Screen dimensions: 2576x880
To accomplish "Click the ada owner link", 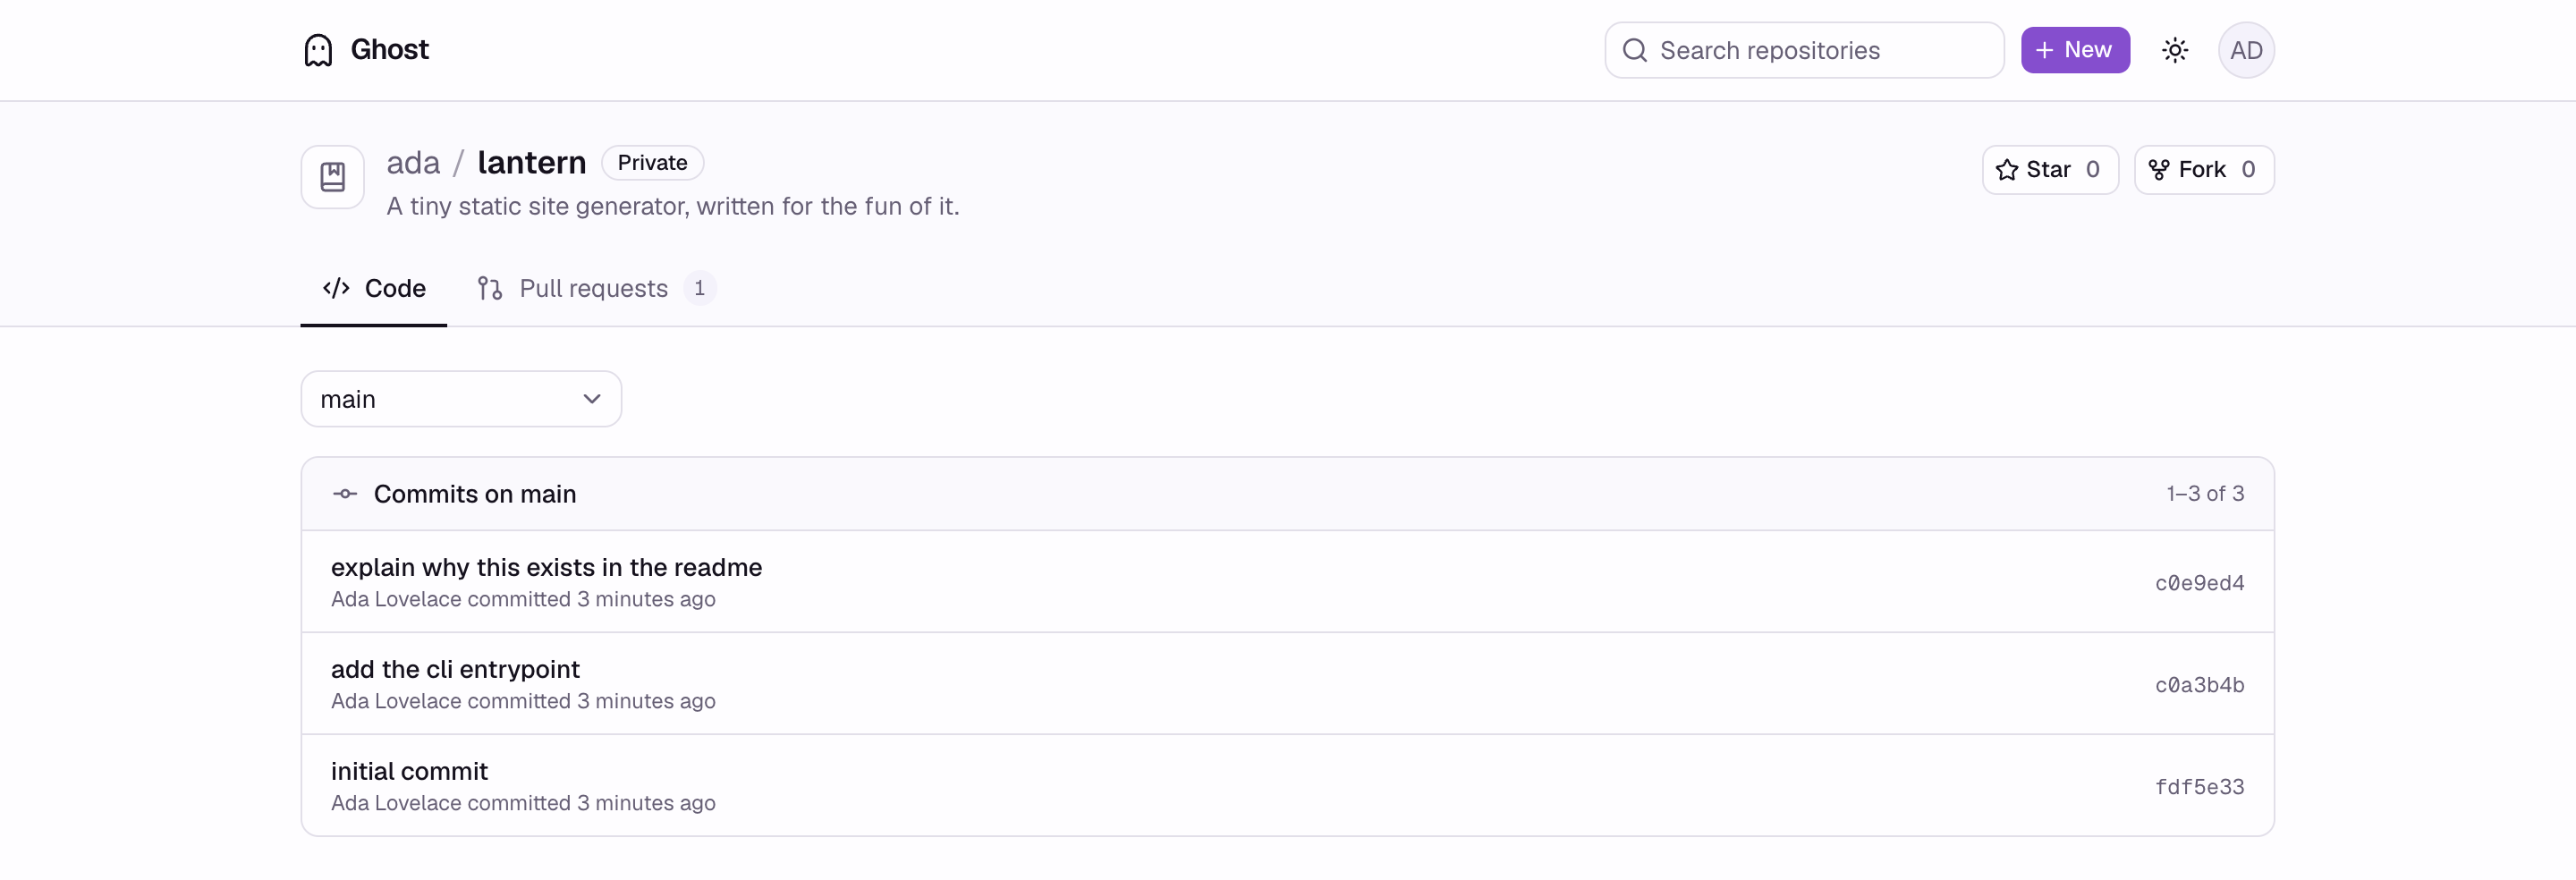I will (x=413, y=162).
